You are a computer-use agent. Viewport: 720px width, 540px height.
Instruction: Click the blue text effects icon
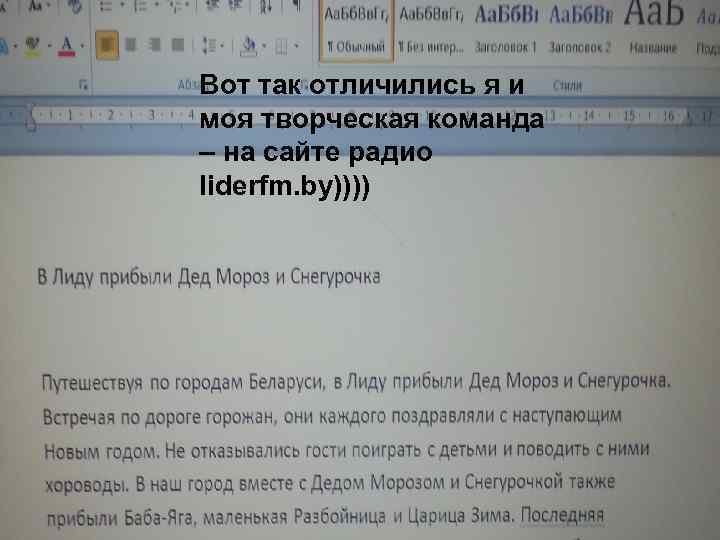pyautogui.click(x=4, y=46)
